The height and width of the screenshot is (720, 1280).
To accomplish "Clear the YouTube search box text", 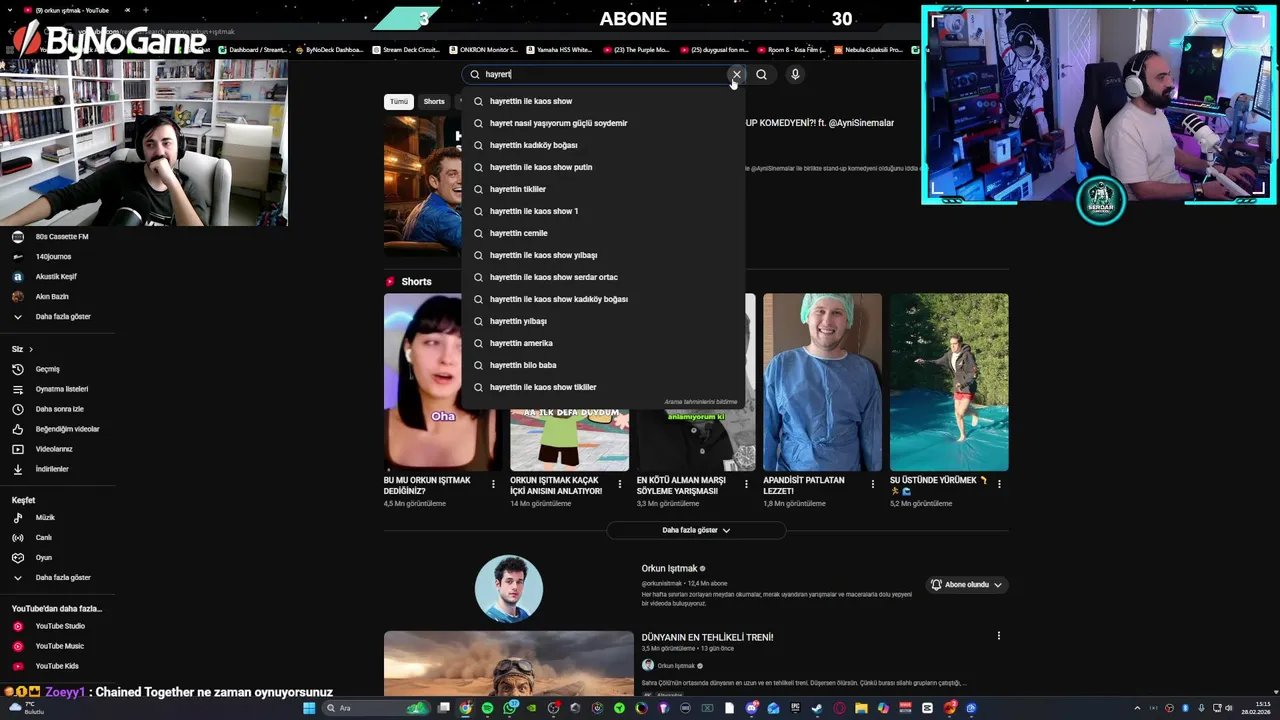I will (x=737, y=74).
